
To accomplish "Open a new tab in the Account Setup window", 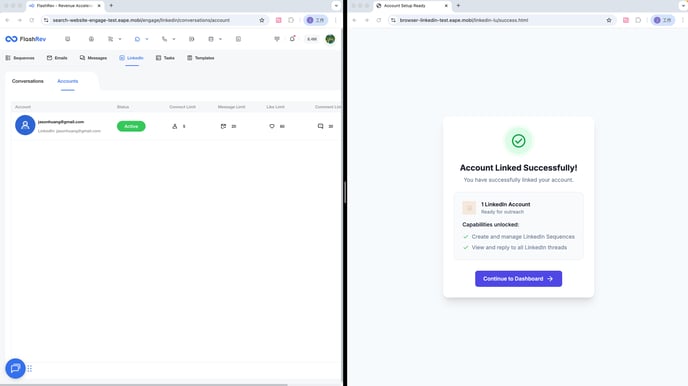I will [458, 6].
